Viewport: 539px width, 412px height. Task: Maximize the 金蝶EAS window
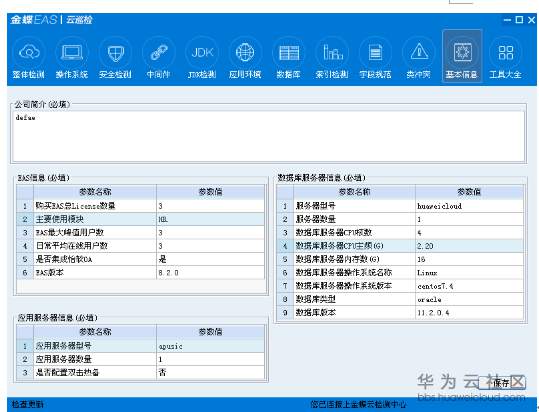[519, 20]
